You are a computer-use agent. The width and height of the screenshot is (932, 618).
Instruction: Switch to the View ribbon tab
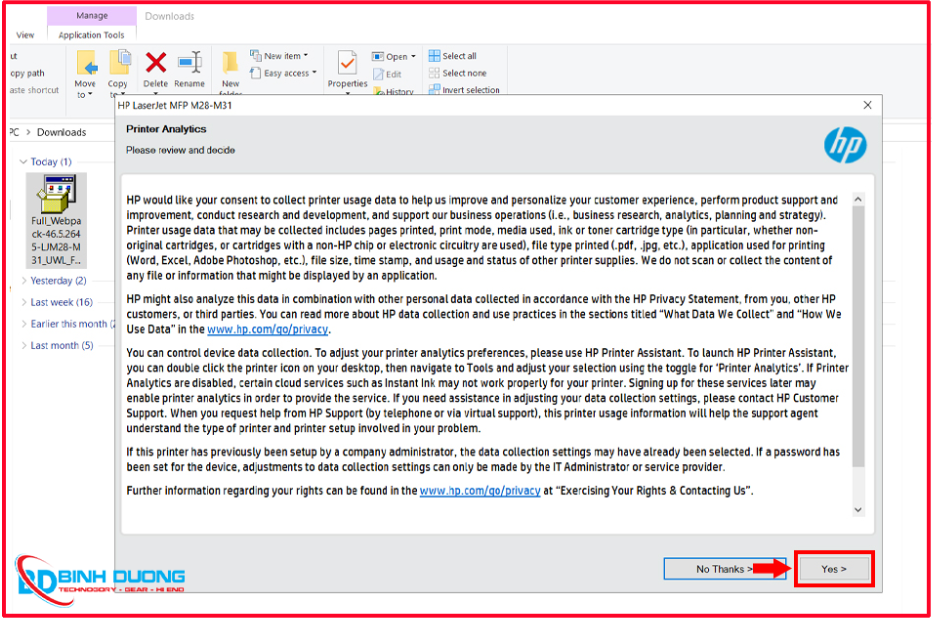[25, 35]
